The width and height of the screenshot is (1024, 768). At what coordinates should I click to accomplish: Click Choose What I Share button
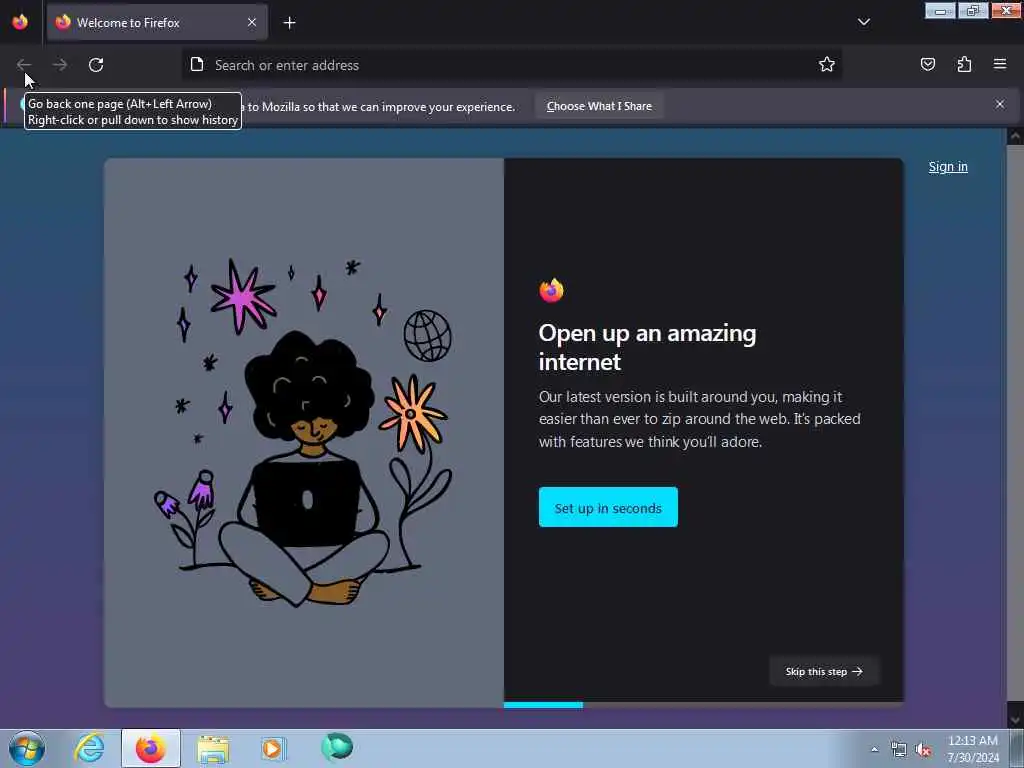coord(599,106)
